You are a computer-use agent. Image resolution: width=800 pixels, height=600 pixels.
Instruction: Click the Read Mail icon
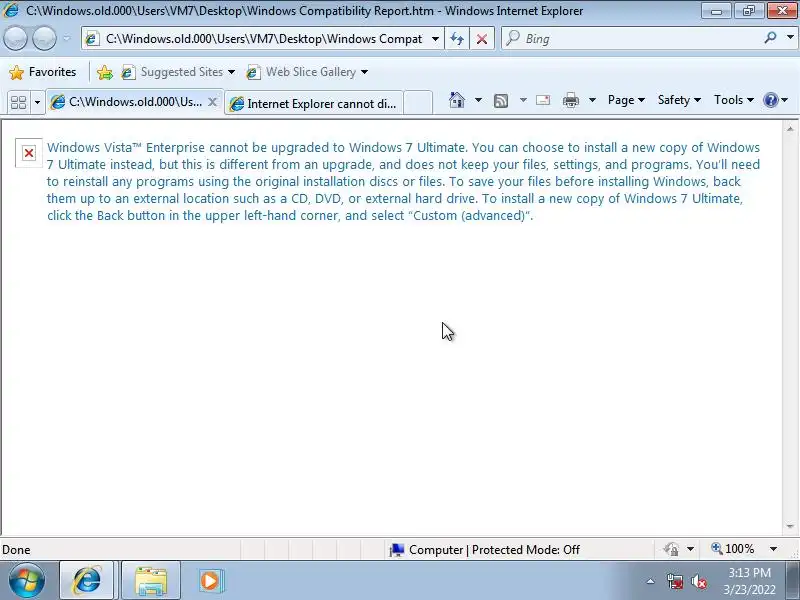tap(543, 100)
